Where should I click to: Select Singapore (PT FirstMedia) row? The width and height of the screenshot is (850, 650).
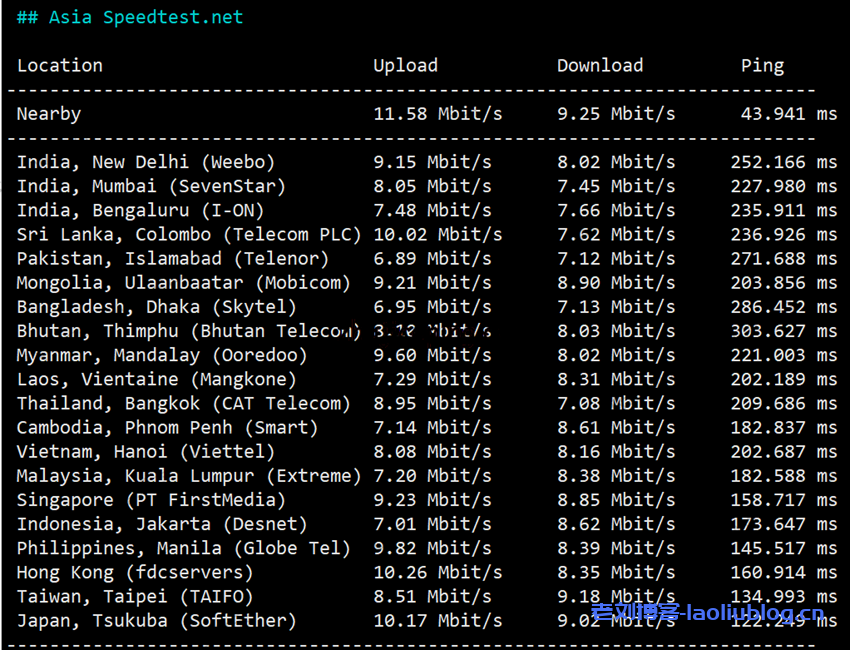click(151, 500)
